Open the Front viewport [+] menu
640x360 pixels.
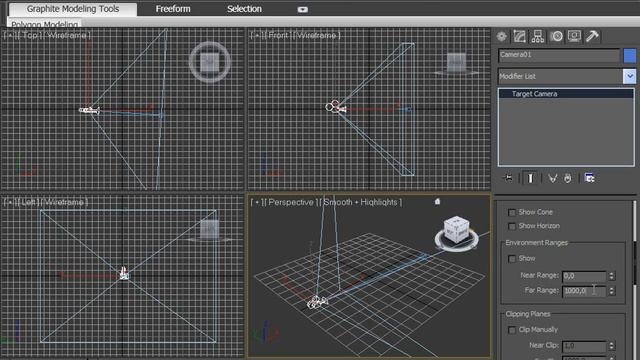coord(257,36)
